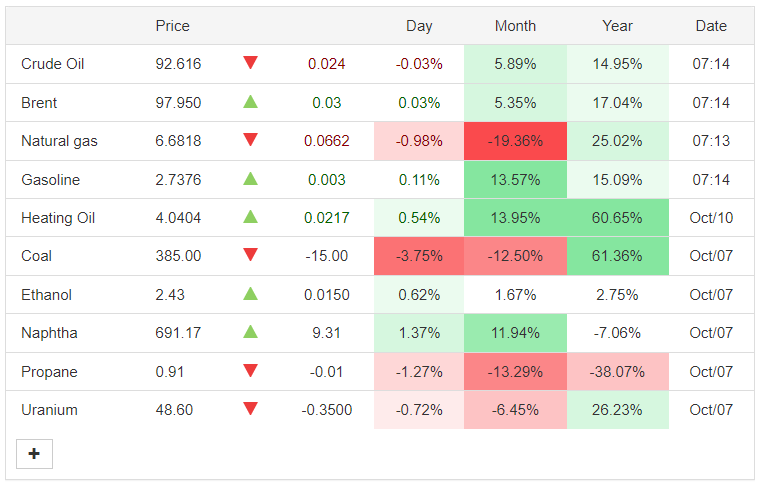The width and height of the screenshot is (764, 489).
Task: Click Naphtha change value 9.31
Action: (x=326, y=333)
